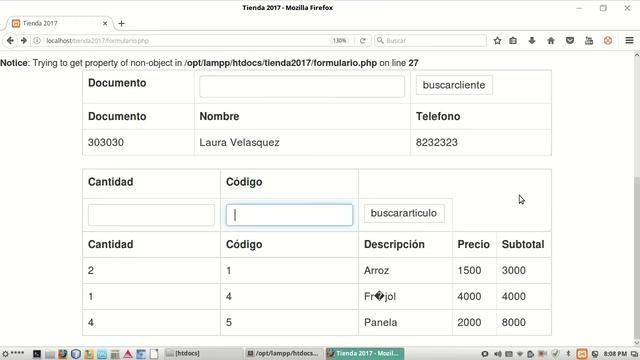Open the downloads arrow icon
The width and height of the screenshot is (640, 360).
pyautogui.click(x=532, y=40)
